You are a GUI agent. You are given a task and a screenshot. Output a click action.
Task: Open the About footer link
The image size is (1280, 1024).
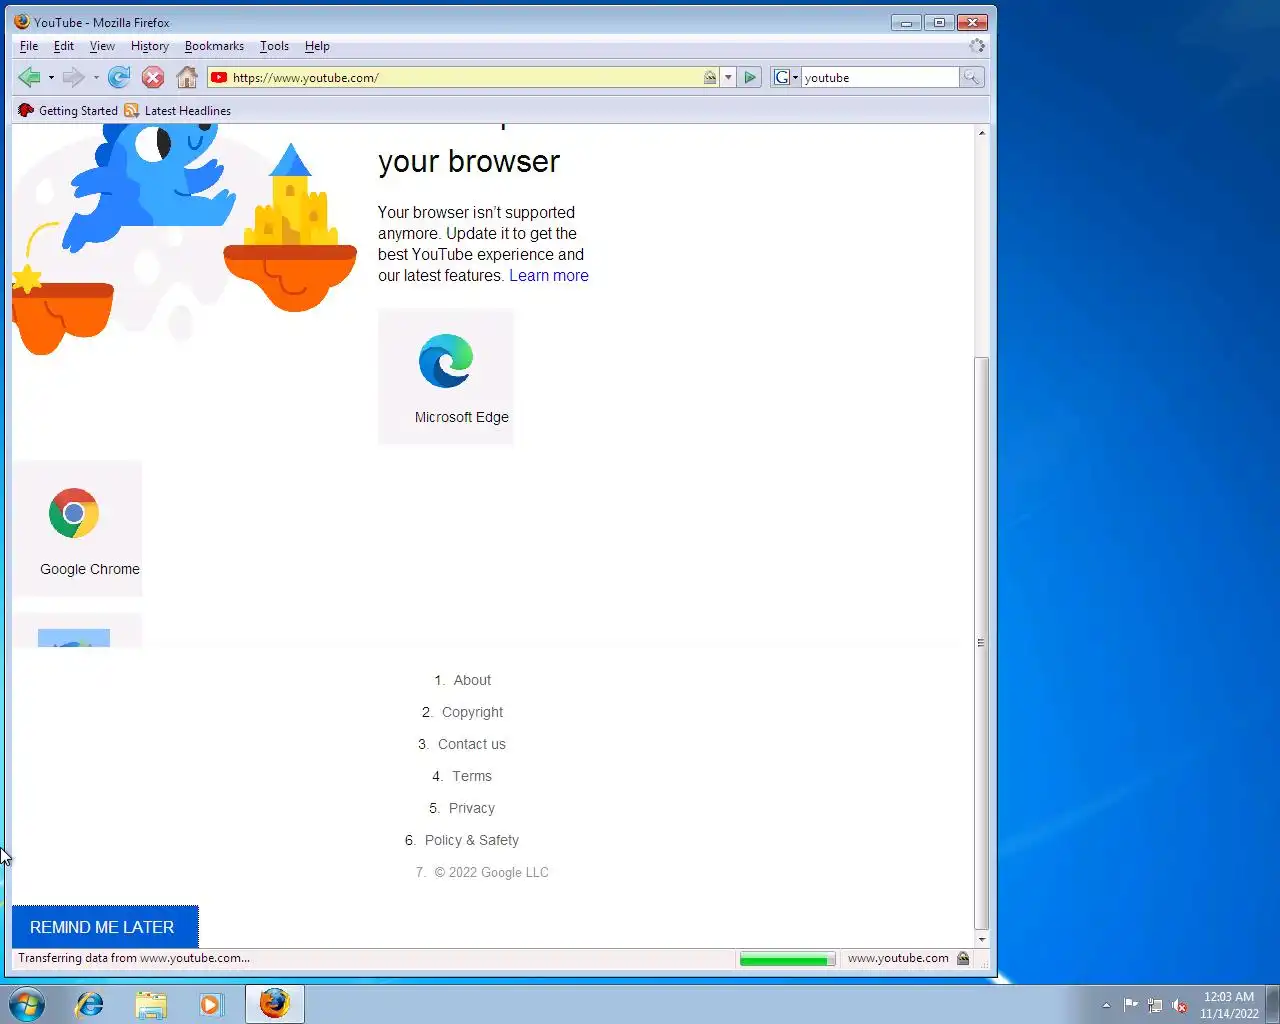click(x=472, y=680)
